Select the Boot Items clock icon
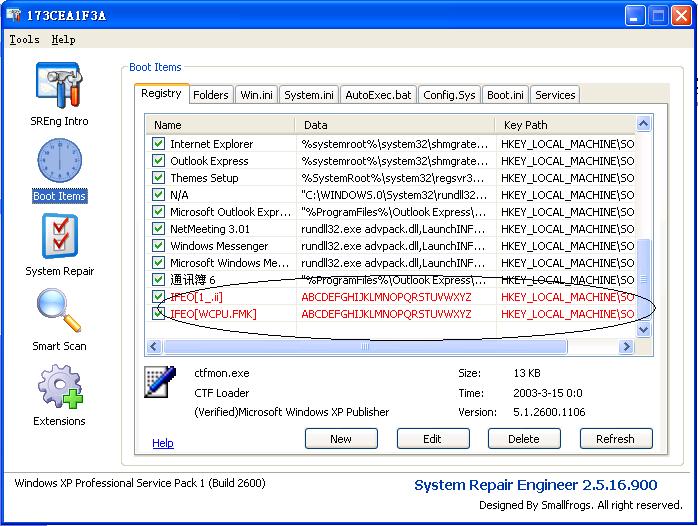The width and height of the screenshot is (698, 526). tap(59, 162)
